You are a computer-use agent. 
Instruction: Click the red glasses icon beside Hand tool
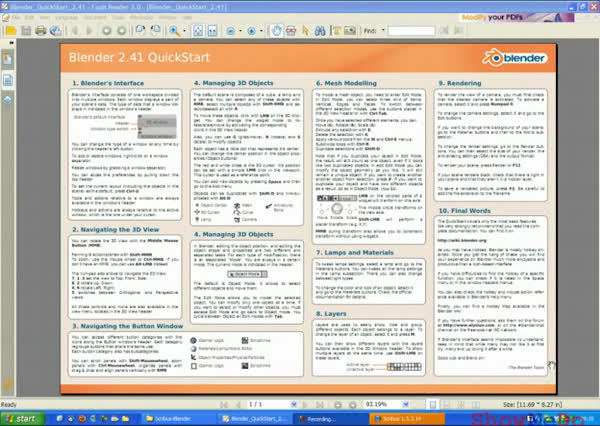291,31
